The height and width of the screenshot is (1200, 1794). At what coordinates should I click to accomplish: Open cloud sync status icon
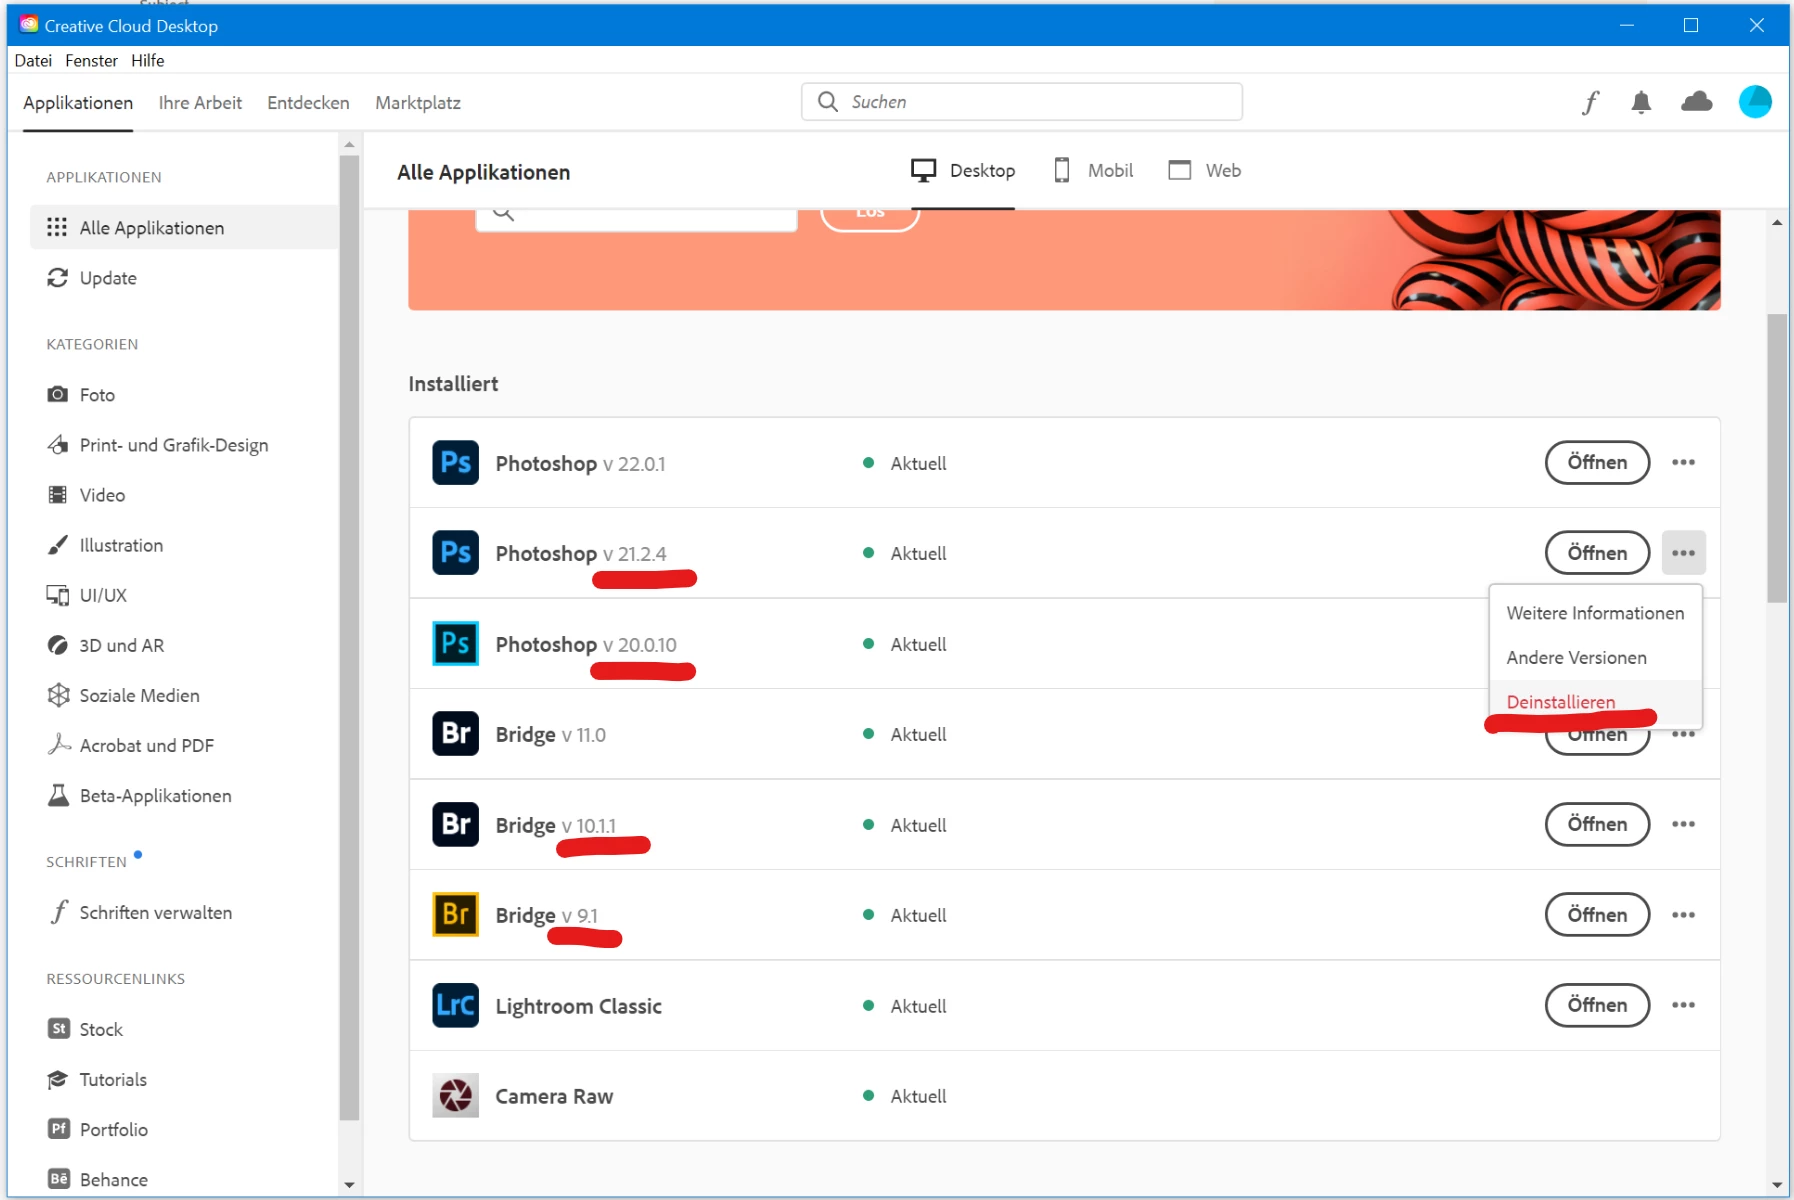pyautogui.click(x=1697, y=101)
